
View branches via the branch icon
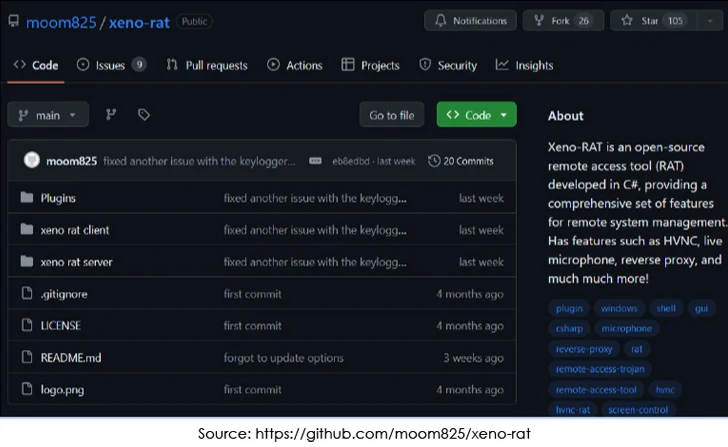110,115
